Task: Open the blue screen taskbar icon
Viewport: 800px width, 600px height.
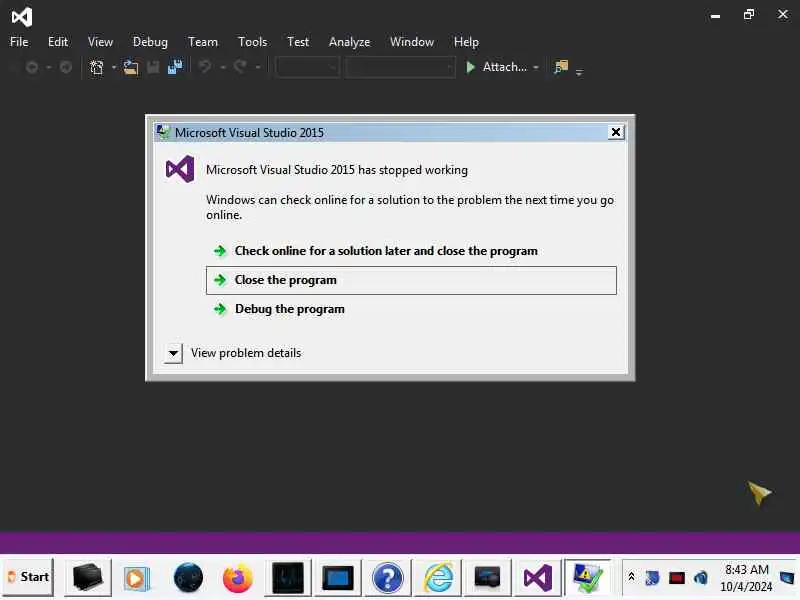Action: pyautogui.click(x=338, y=578)
